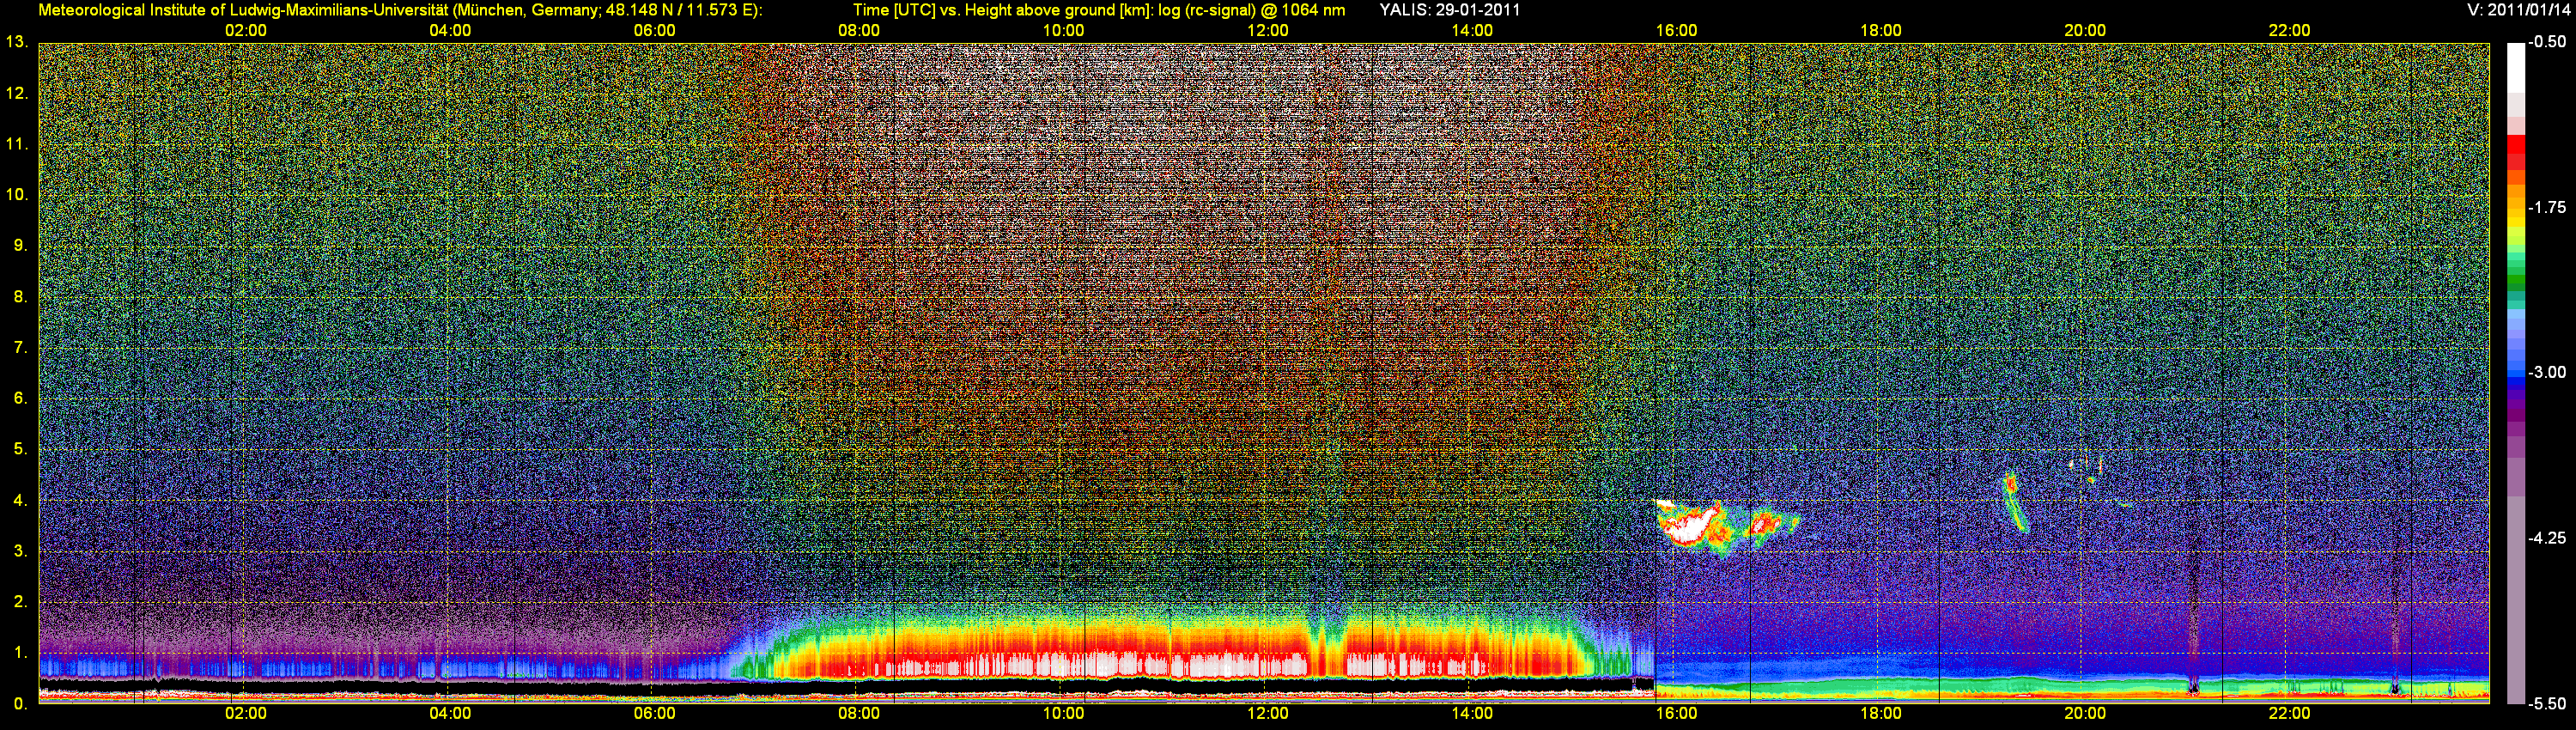Viewport: 2576px width, 730px height.
Task: Click the 12:00 label on the bottom time axis
Action: [1267, 714]
